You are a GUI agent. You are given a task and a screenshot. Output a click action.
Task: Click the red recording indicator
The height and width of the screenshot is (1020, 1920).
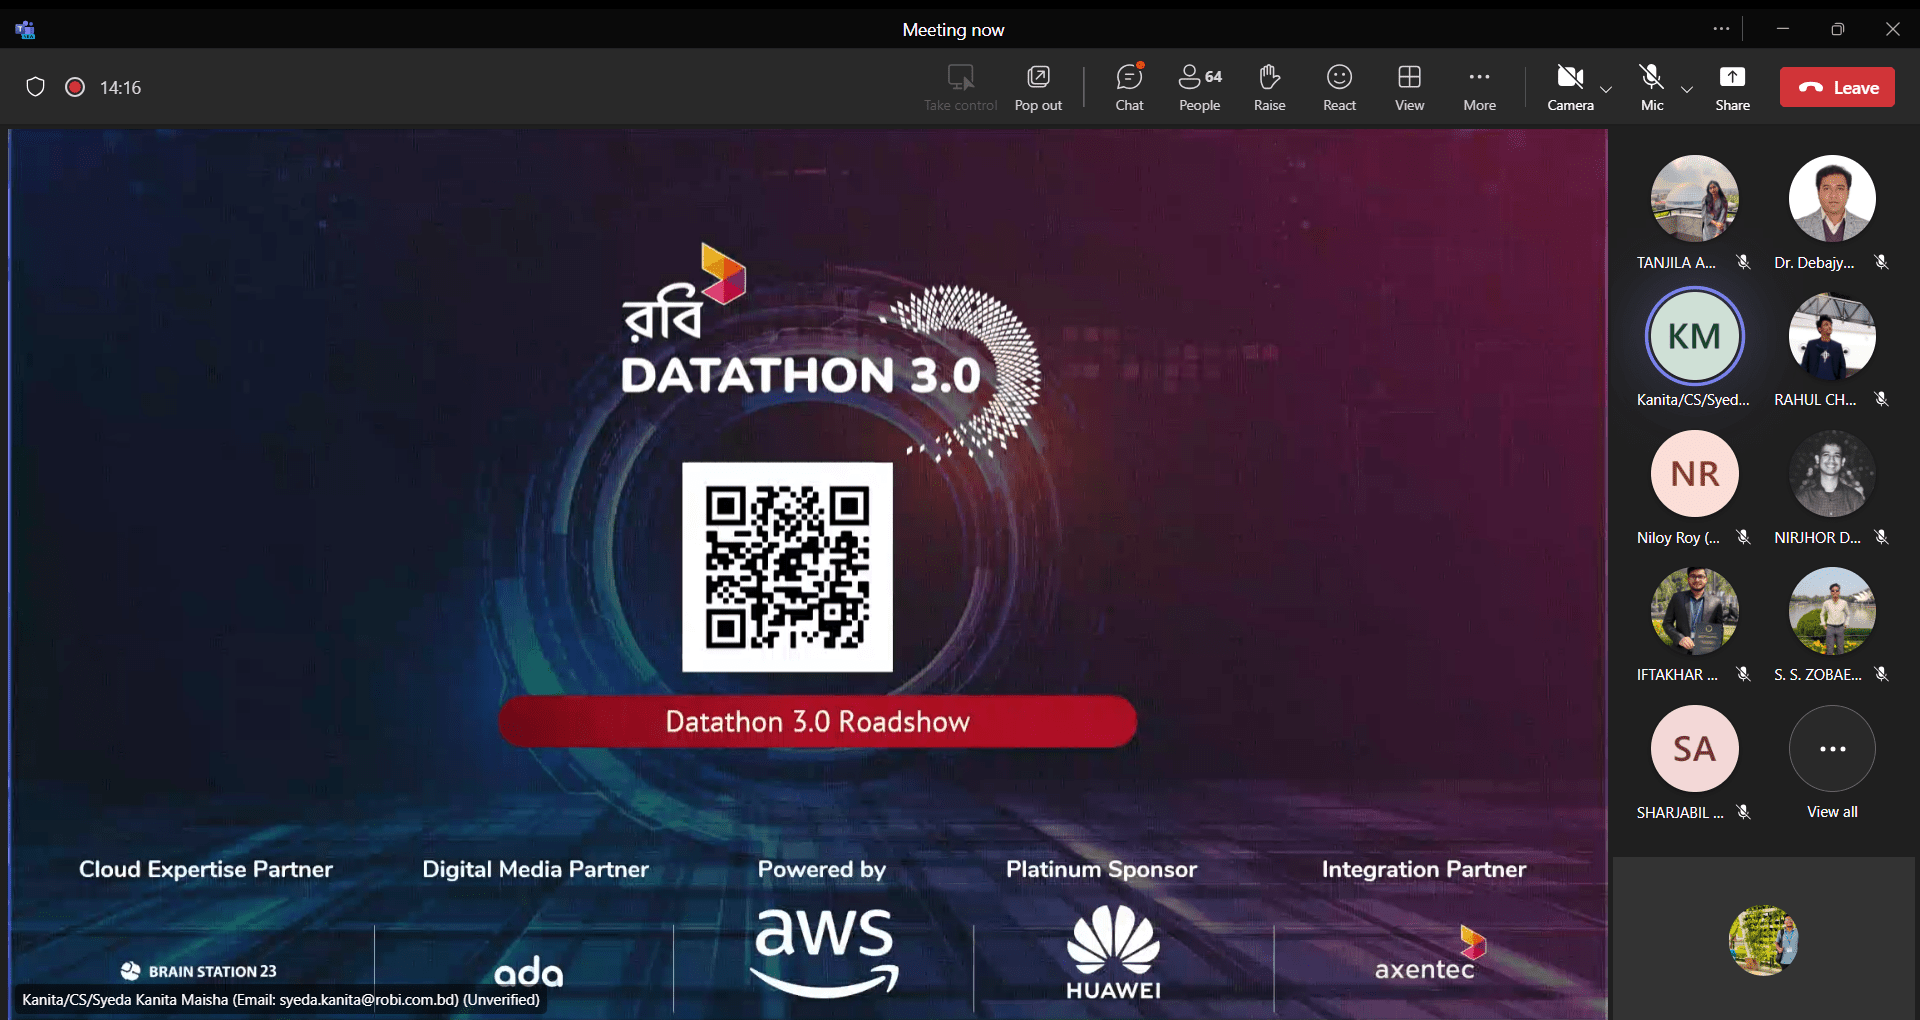pos(75,87)
